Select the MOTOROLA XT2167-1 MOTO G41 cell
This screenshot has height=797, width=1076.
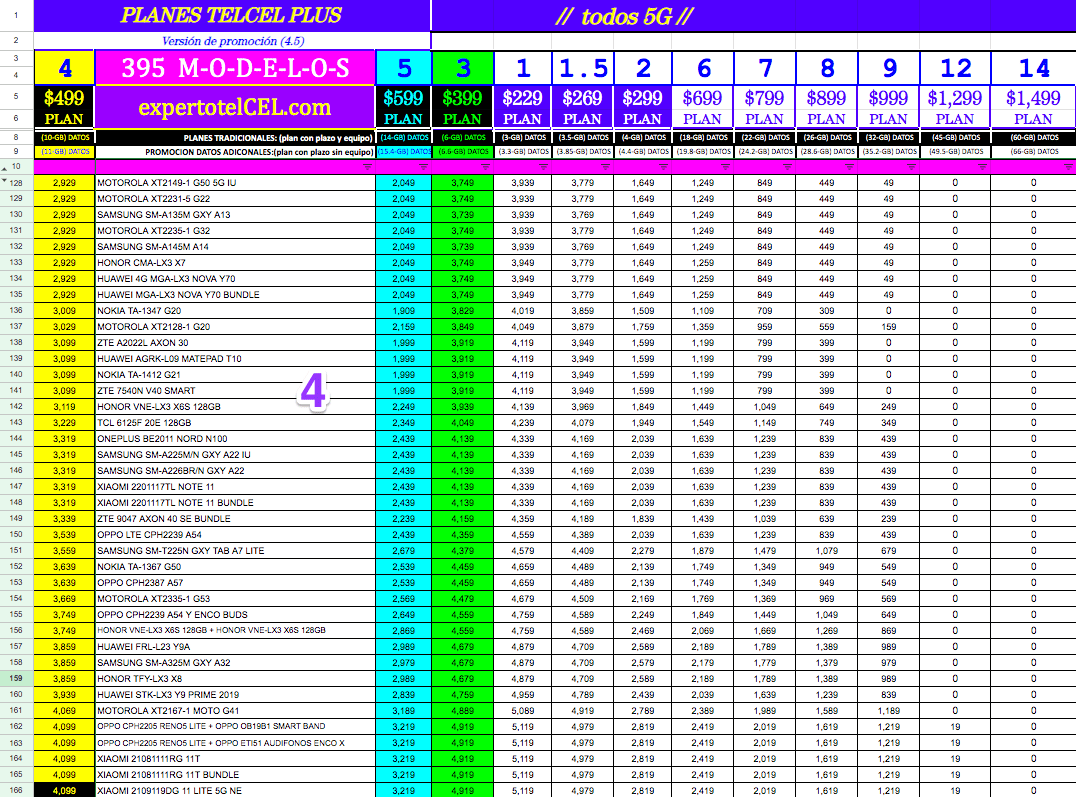[235, 711]
